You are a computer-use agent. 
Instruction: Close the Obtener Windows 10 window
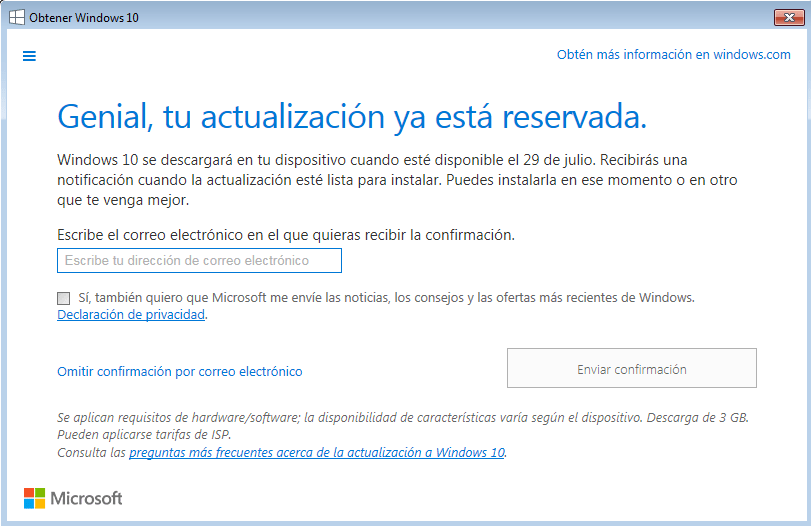coord(789,17)
